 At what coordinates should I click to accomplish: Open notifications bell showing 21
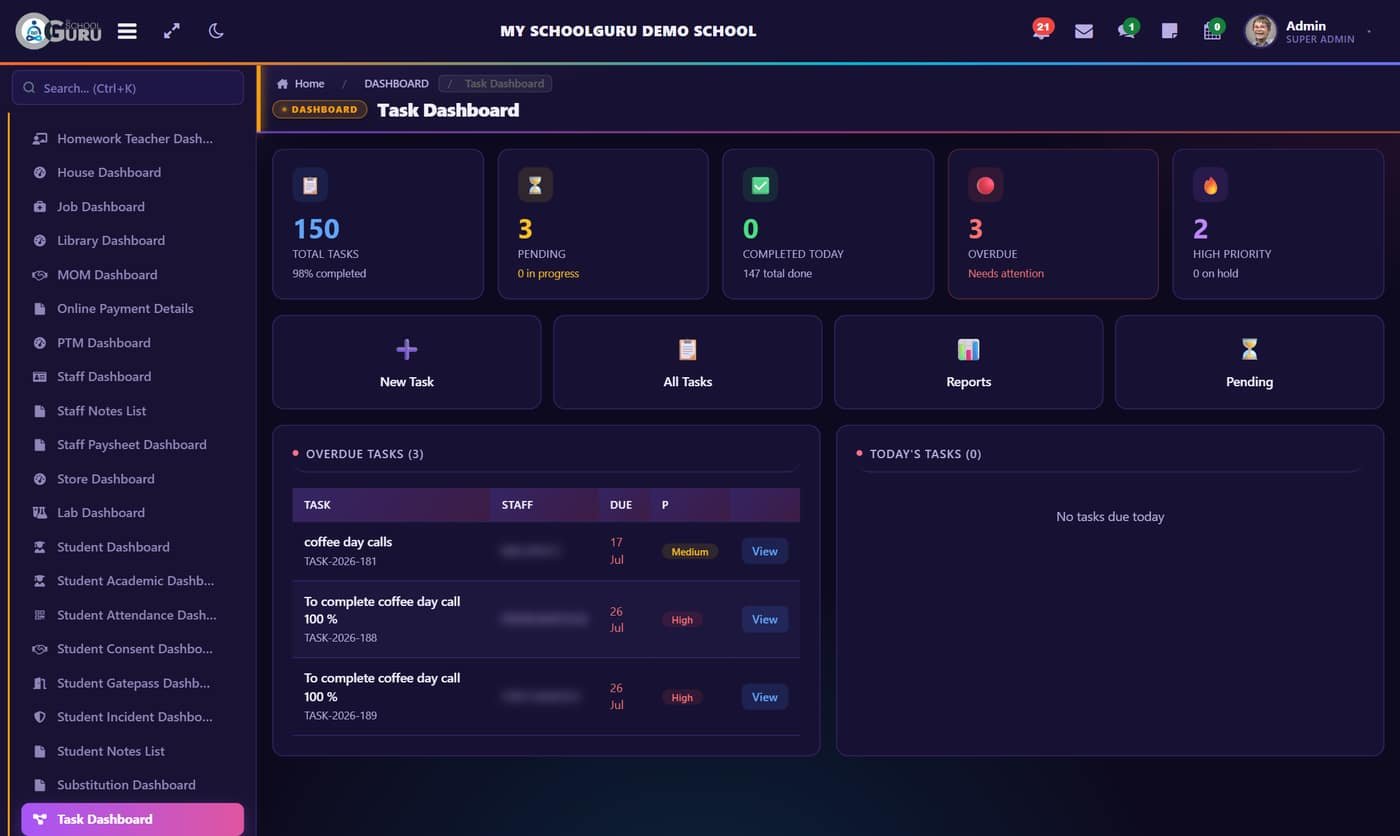pos(1041,30)
